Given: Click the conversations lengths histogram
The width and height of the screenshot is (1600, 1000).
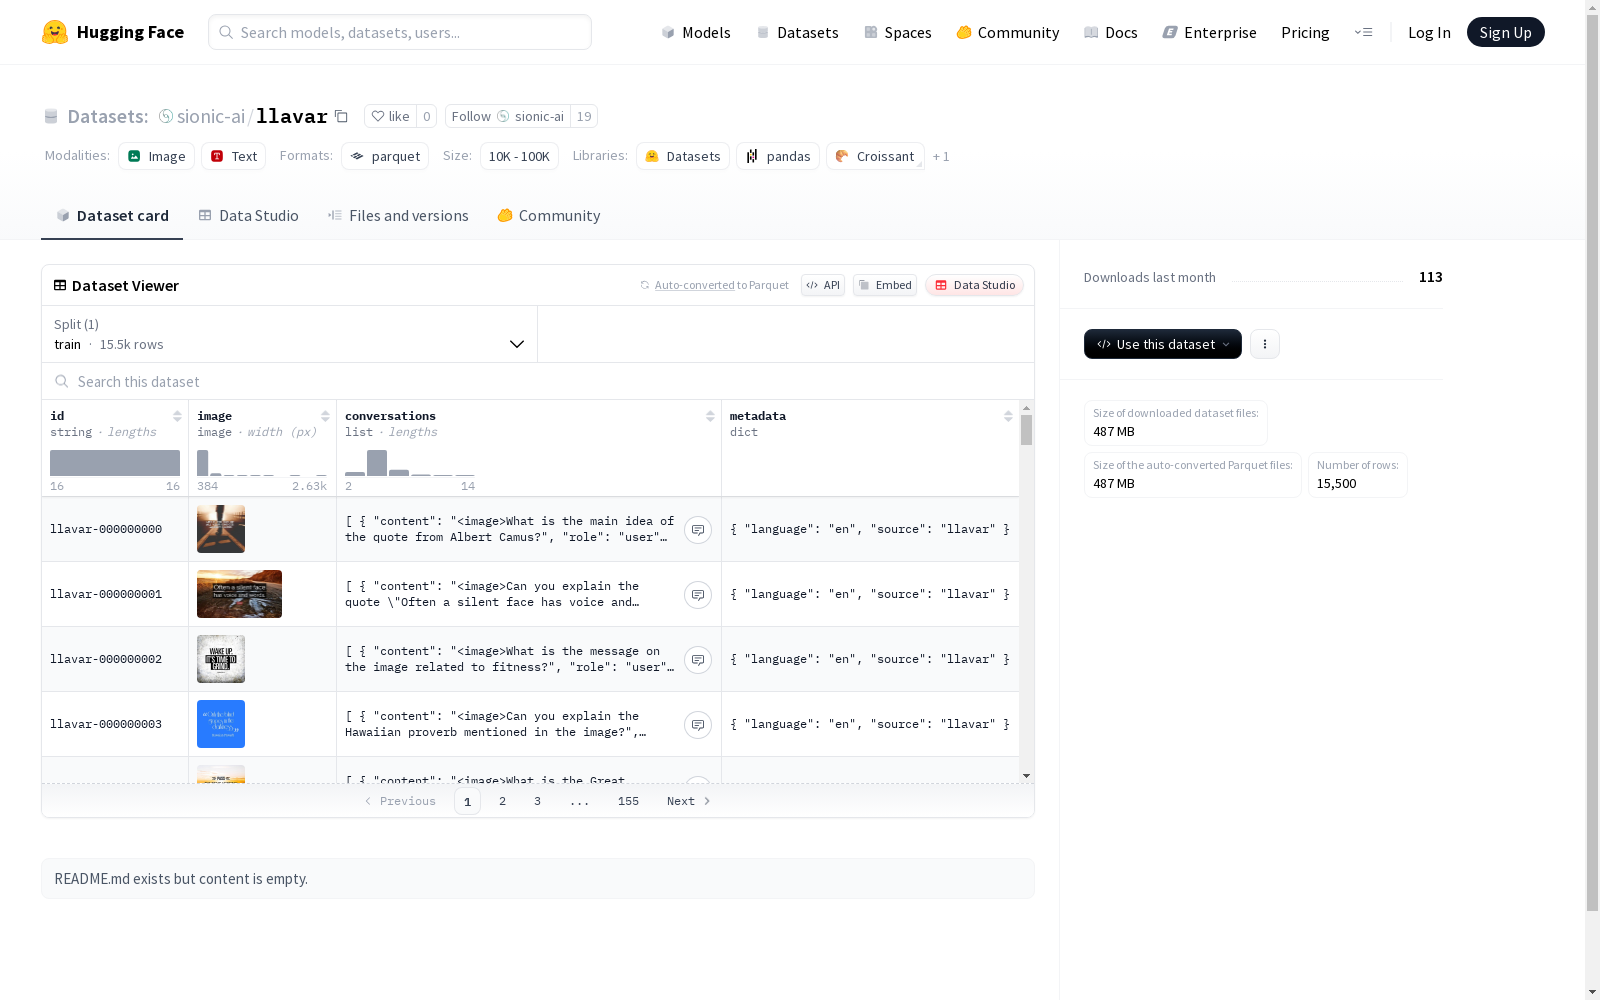Looking at the screenshot, I should point(410,463).
